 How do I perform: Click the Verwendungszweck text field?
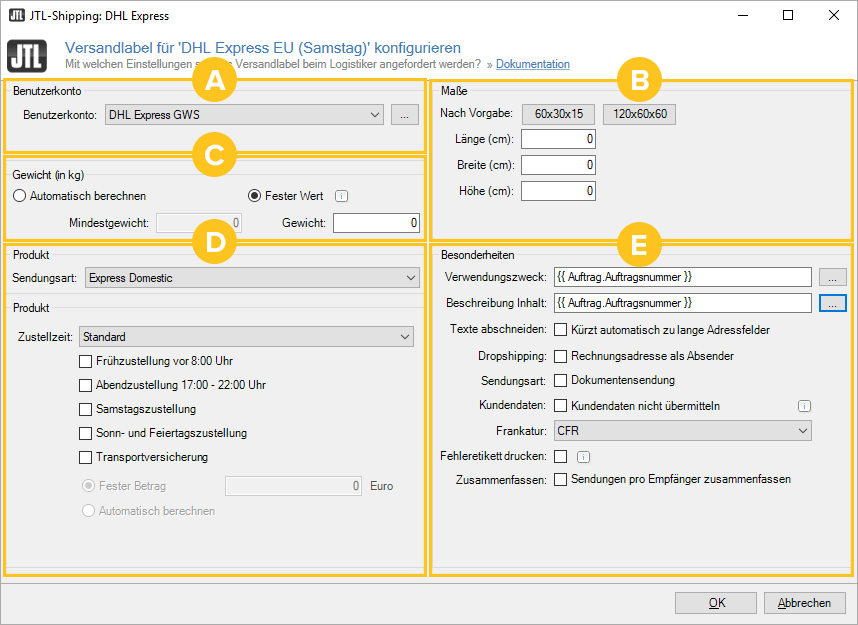pyautogui.click(x=682, y=277)
